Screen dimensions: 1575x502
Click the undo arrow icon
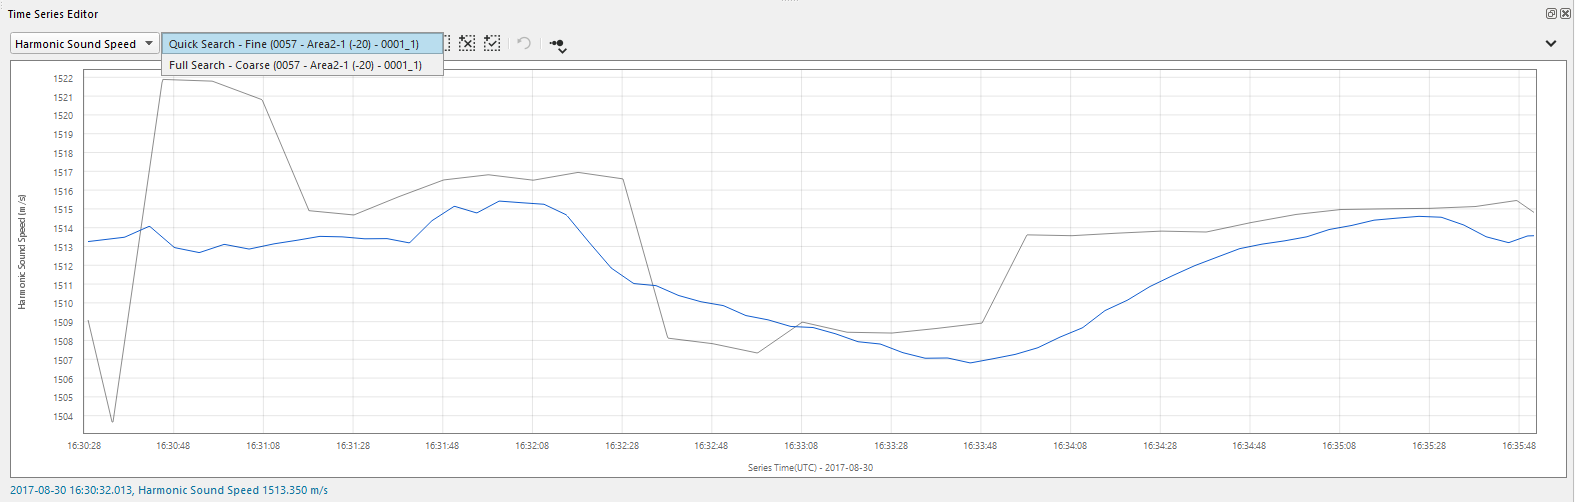coord(524,43)
